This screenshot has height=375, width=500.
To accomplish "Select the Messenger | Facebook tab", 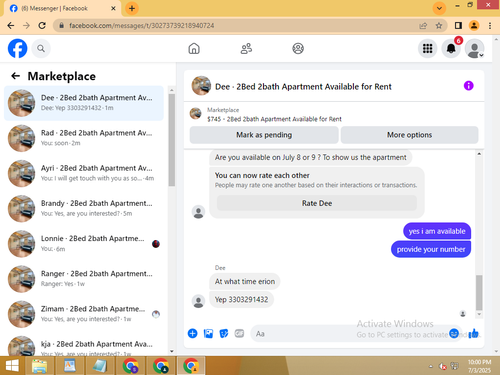I will [63, 9].
